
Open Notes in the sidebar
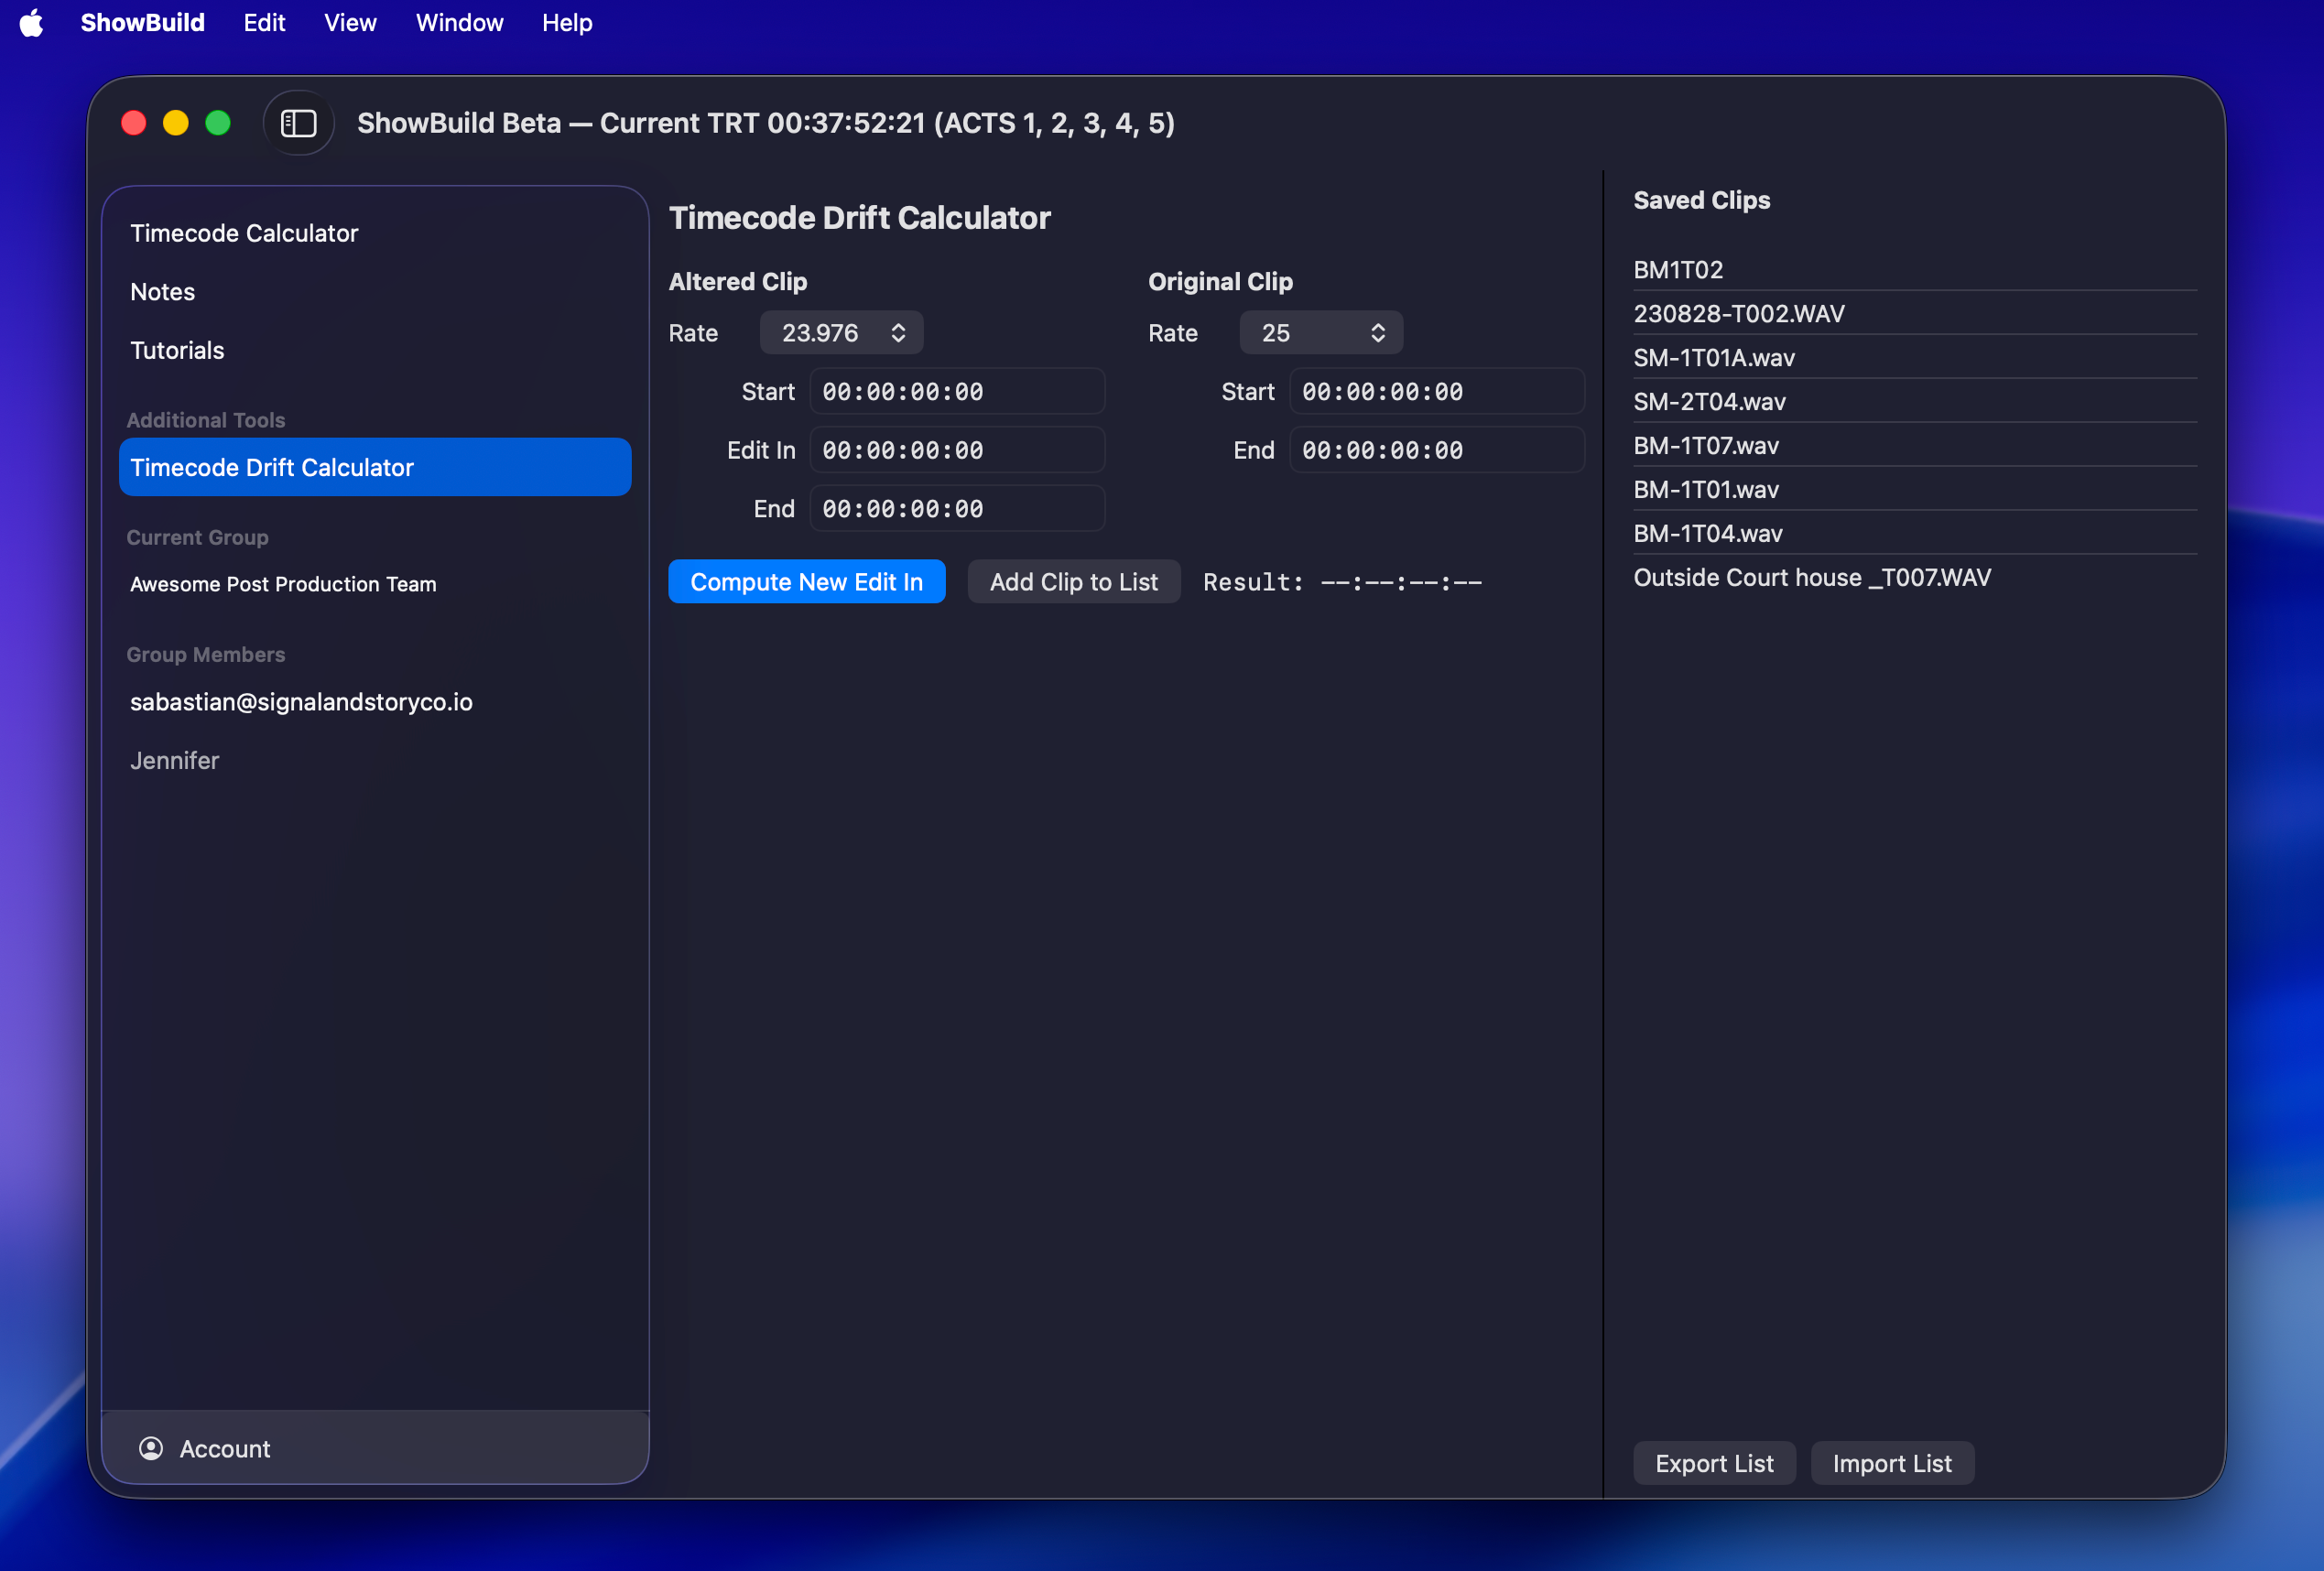click(162, 292)
